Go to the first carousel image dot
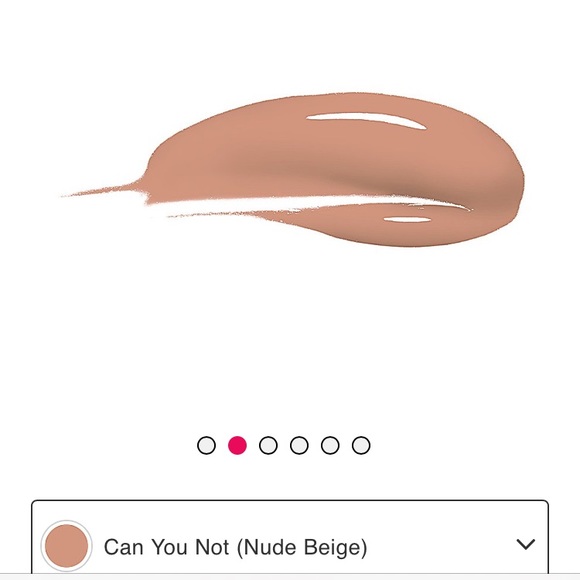 (206, 445)
